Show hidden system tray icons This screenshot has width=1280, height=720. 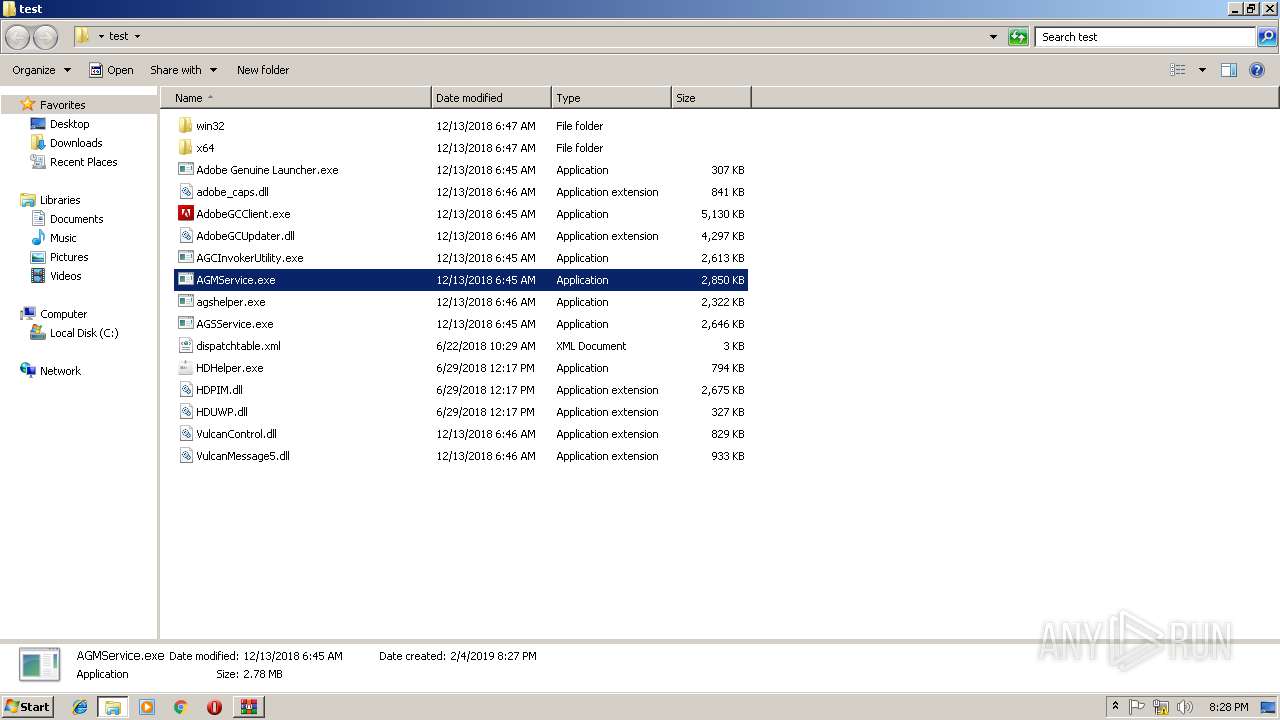(x=1115, y=707)
